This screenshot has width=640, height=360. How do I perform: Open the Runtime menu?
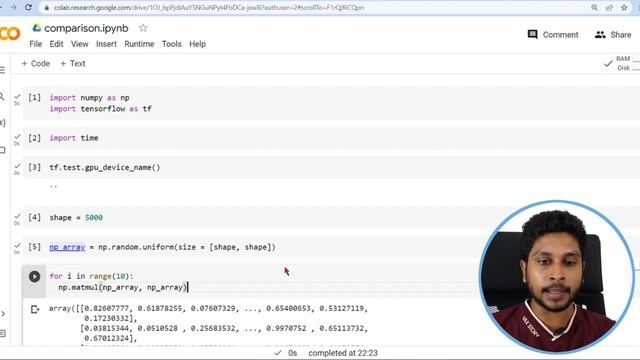point(139,44)
